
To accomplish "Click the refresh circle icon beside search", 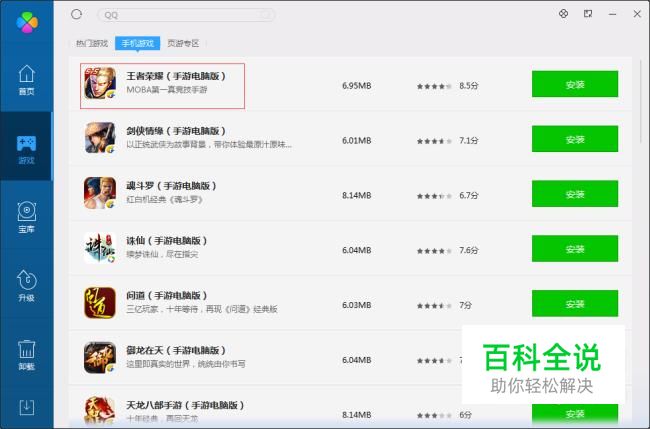I will (x=76, y=15).
